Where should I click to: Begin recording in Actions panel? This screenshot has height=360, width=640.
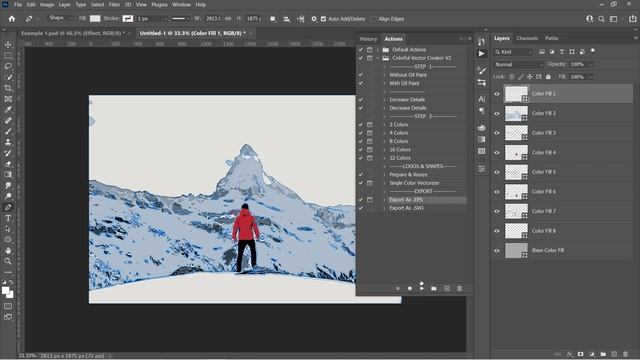coord(410,288)
